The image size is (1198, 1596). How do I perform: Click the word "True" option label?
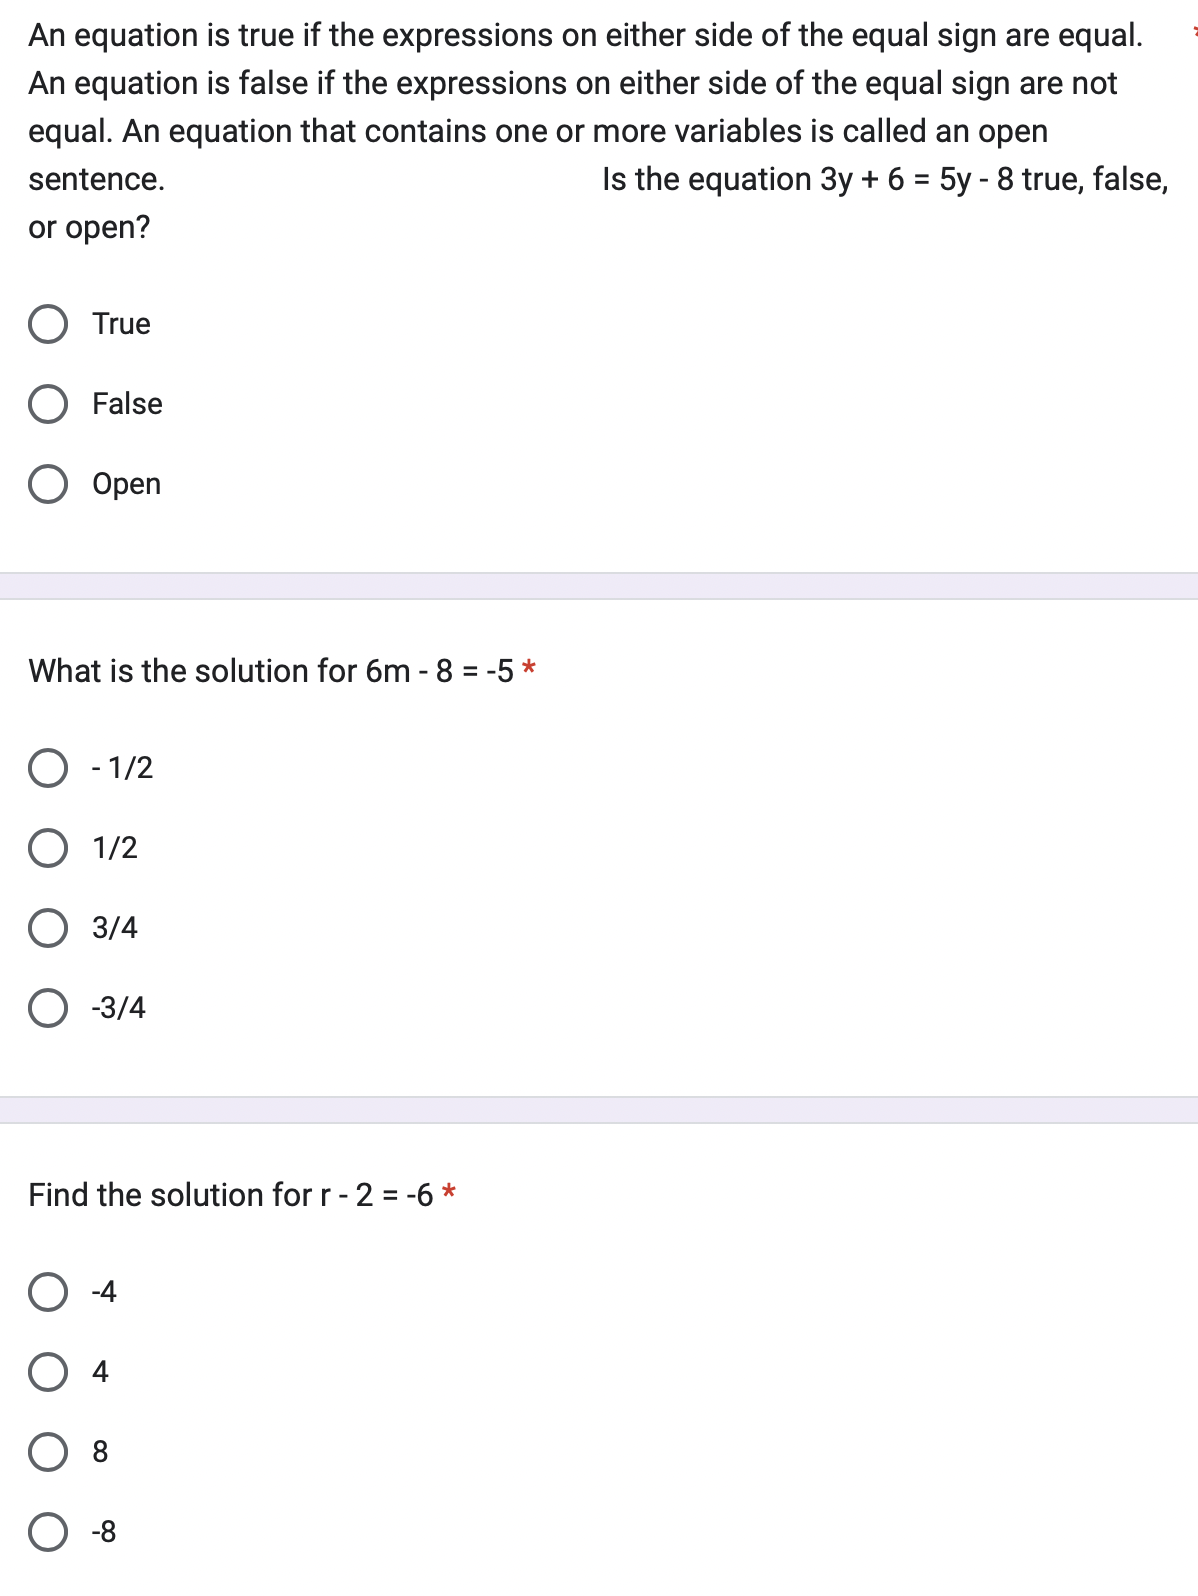[121, 324]
